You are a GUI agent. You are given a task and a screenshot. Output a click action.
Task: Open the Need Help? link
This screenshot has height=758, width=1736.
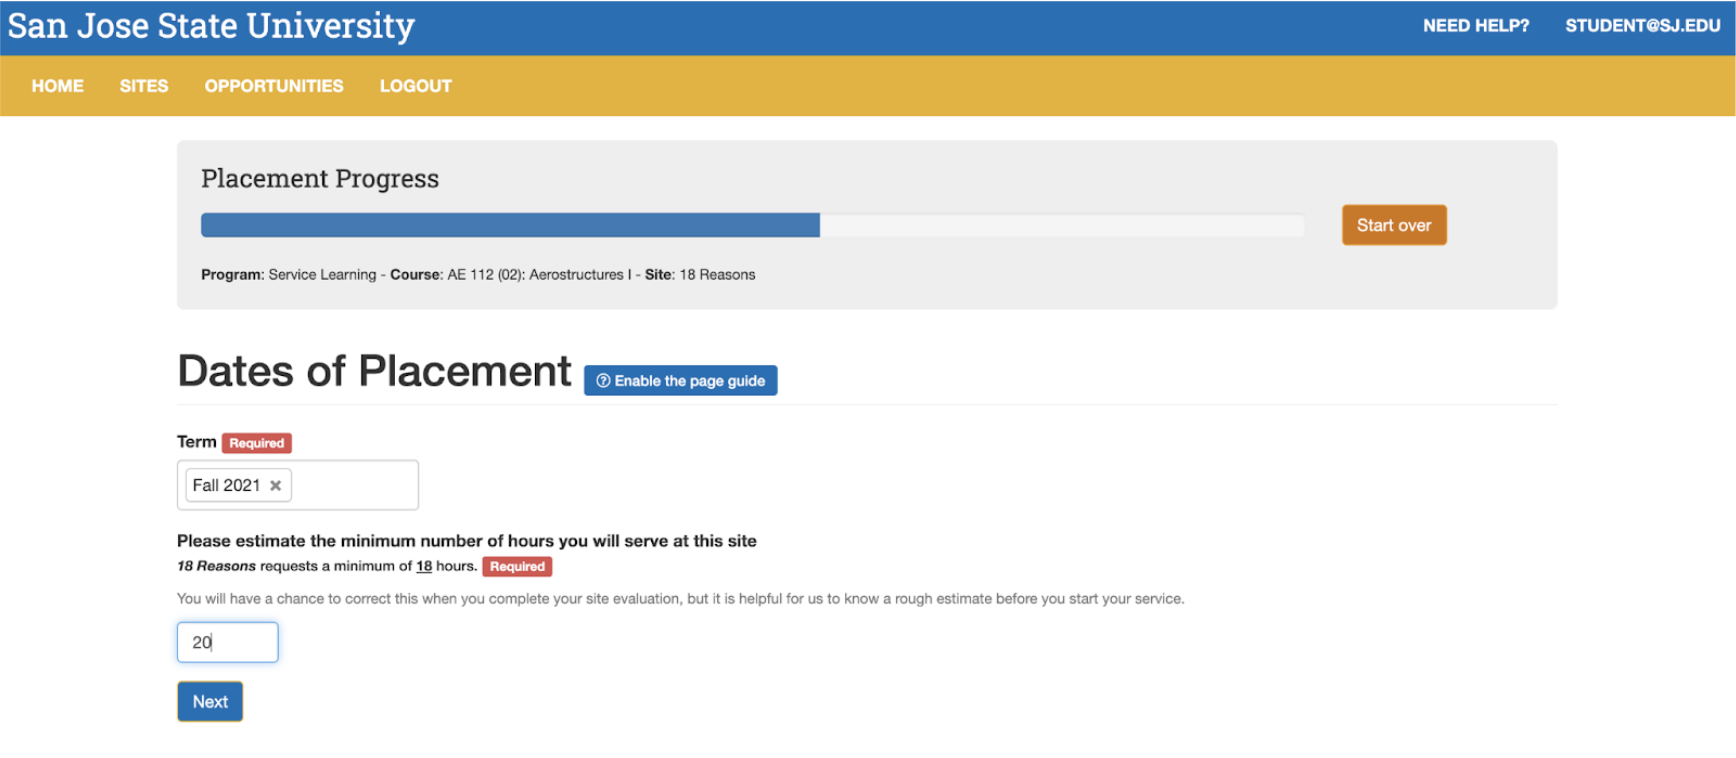point(1475,26)
